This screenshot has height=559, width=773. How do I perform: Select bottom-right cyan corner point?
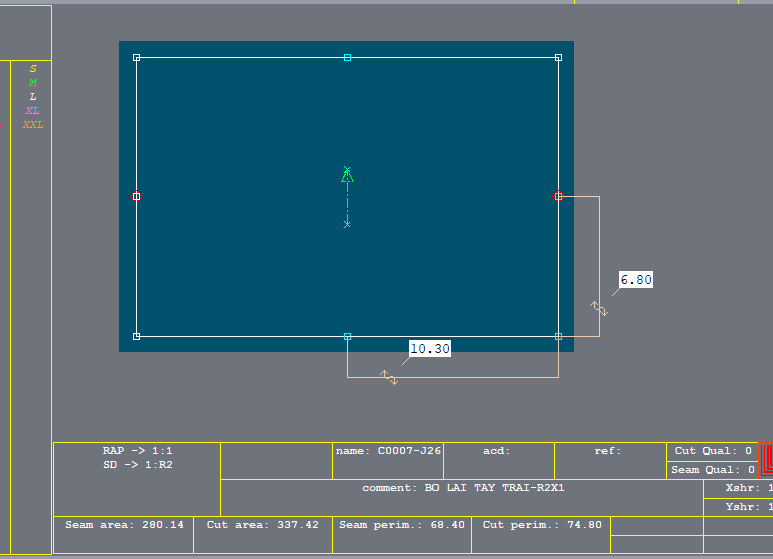559,337
